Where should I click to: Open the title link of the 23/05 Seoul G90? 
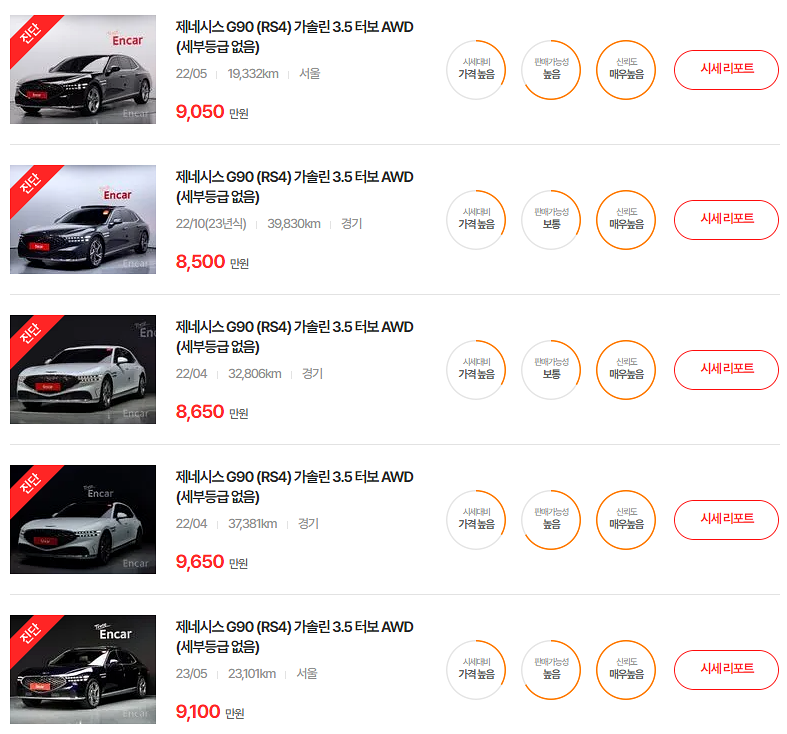click(294, 637)
